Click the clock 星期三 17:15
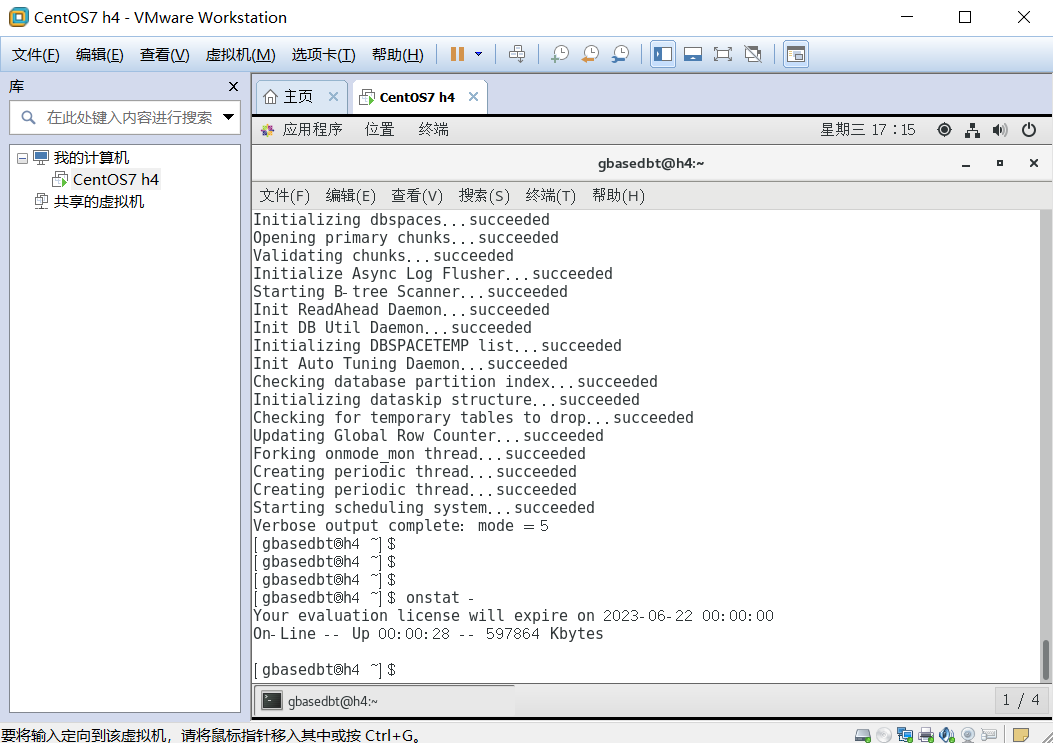The width and height of the screenshot is (1053, 743). pyautogui.click(x=868, y=130)
